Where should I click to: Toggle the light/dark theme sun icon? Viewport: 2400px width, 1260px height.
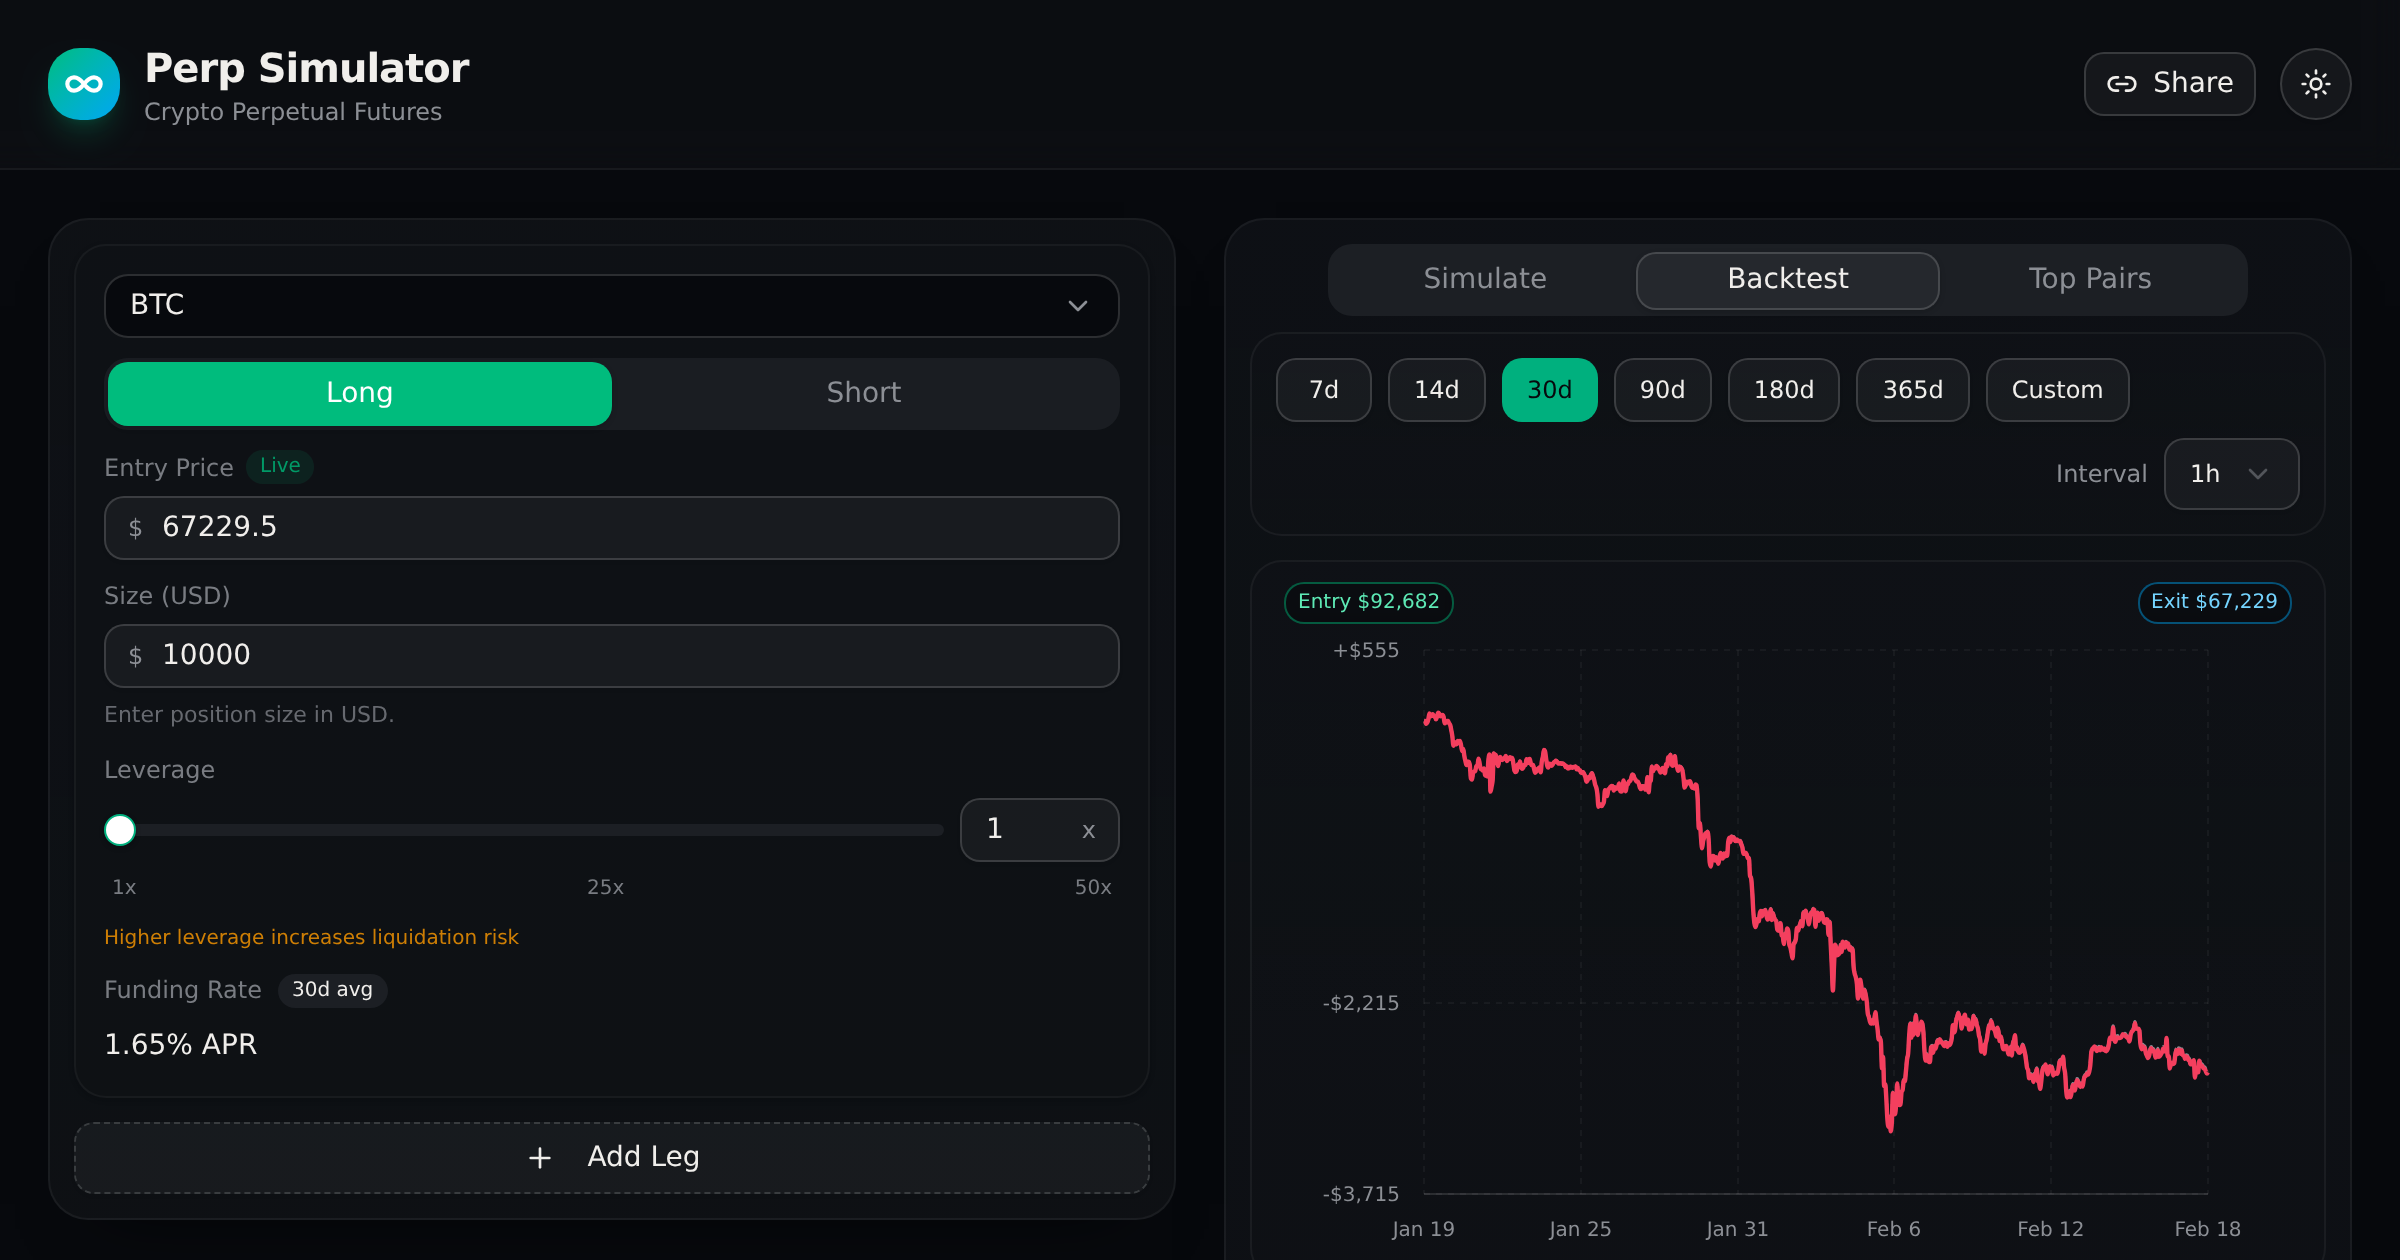2315,84
